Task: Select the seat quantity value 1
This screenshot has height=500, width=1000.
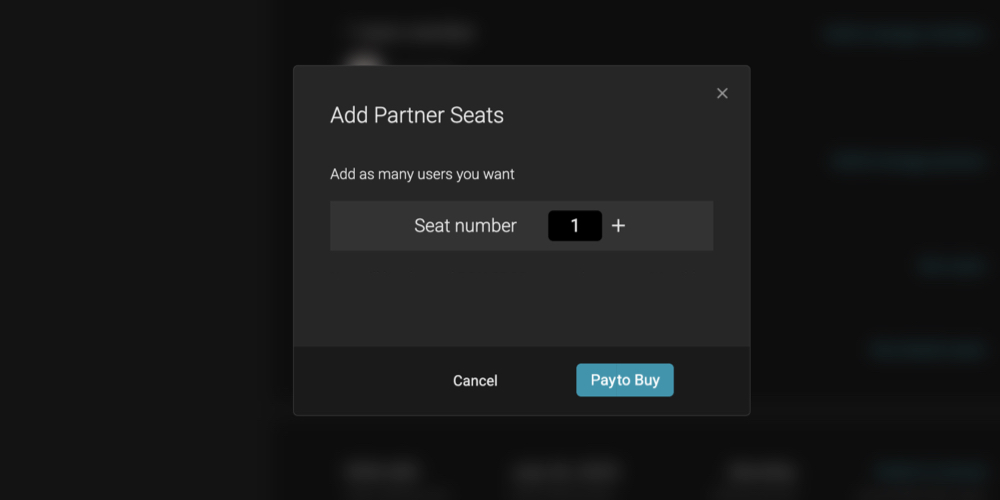Action: click(x=575, y=226)
